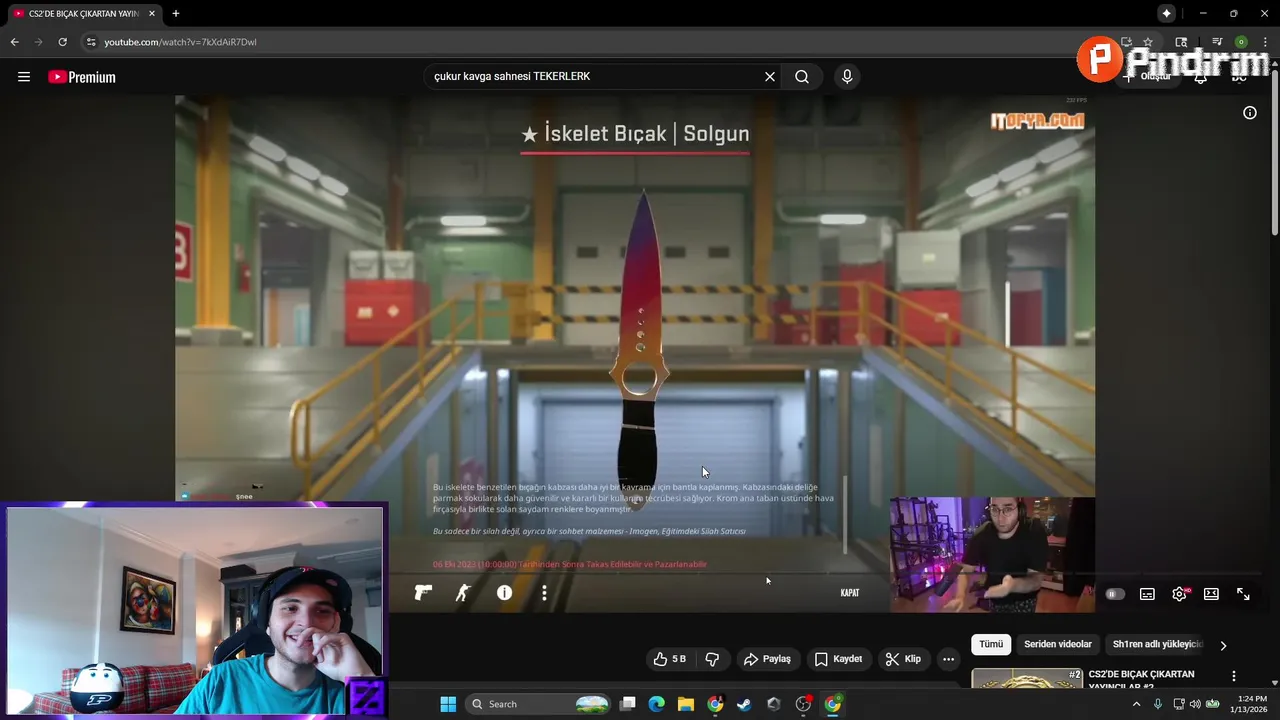The height and width of the screenshot is (720, 1280).
Task: Select the Tümü filter chip
Action: 991,645
